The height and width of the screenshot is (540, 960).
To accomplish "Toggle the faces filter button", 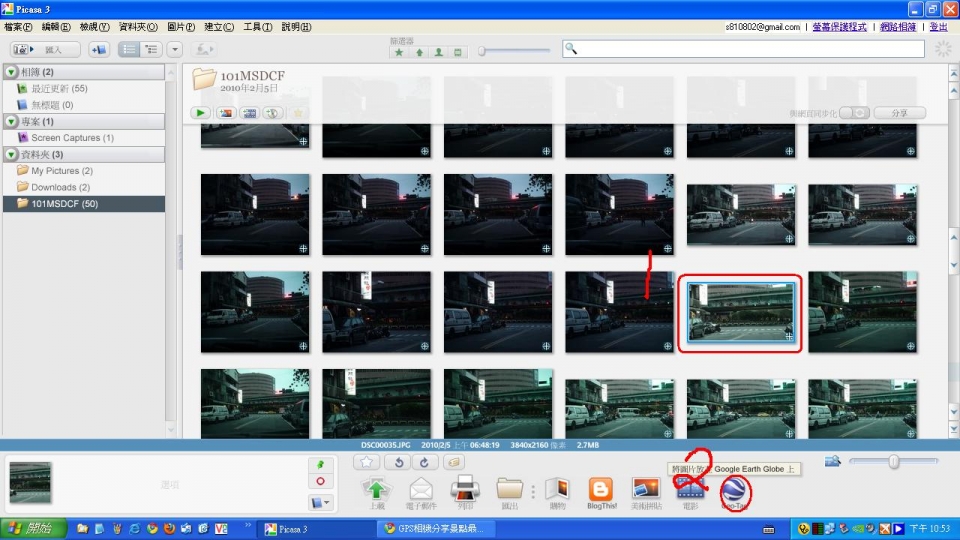I will 438,52.
